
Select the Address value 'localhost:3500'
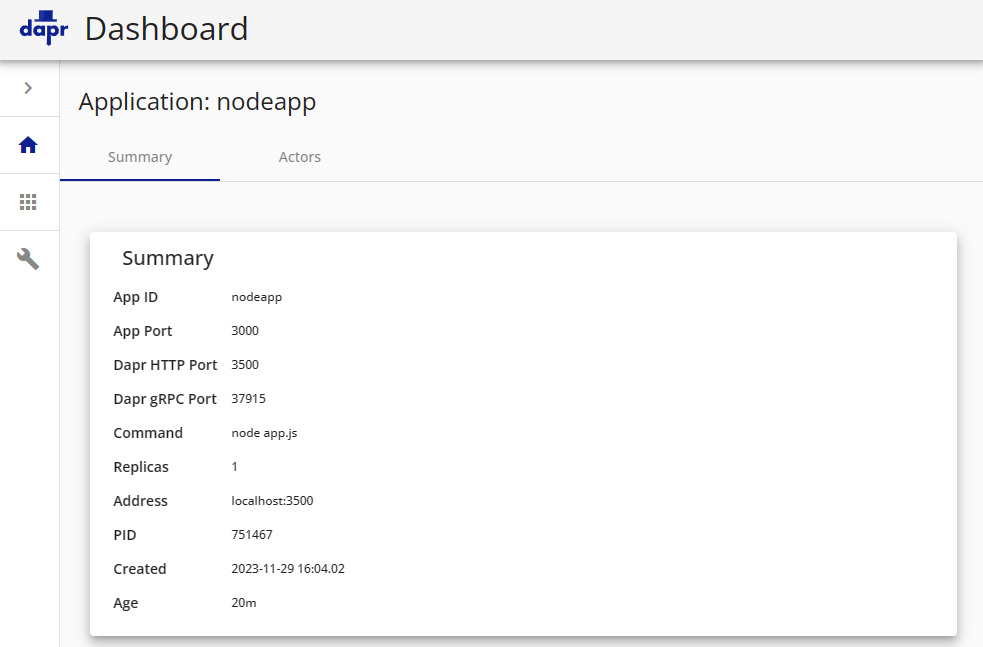[x=272, y=500]
